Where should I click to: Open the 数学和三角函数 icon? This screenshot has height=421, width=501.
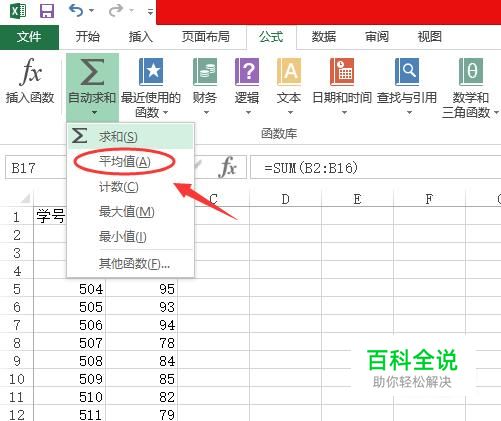coord(471,71)
